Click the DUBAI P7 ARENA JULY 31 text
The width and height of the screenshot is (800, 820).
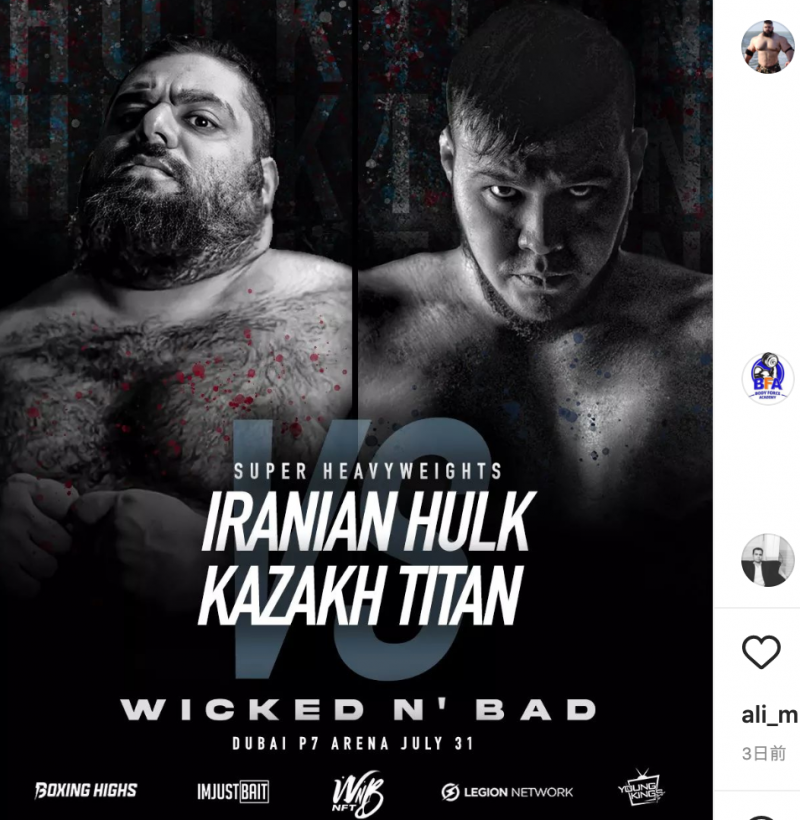coord(353,743)
